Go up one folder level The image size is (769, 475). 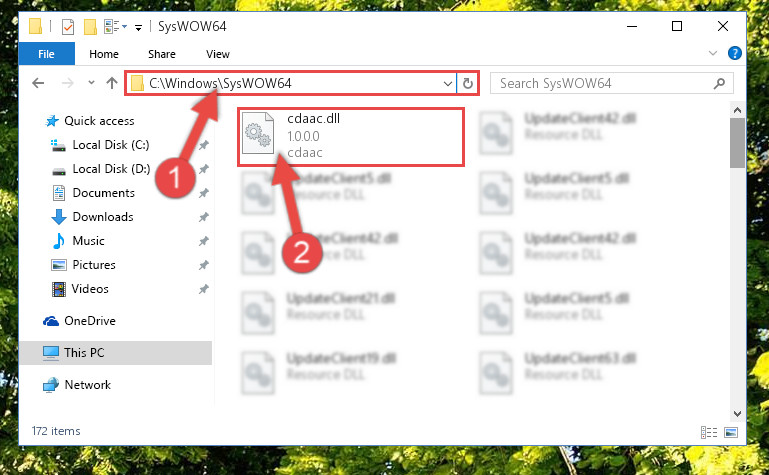tap(112, 83)
